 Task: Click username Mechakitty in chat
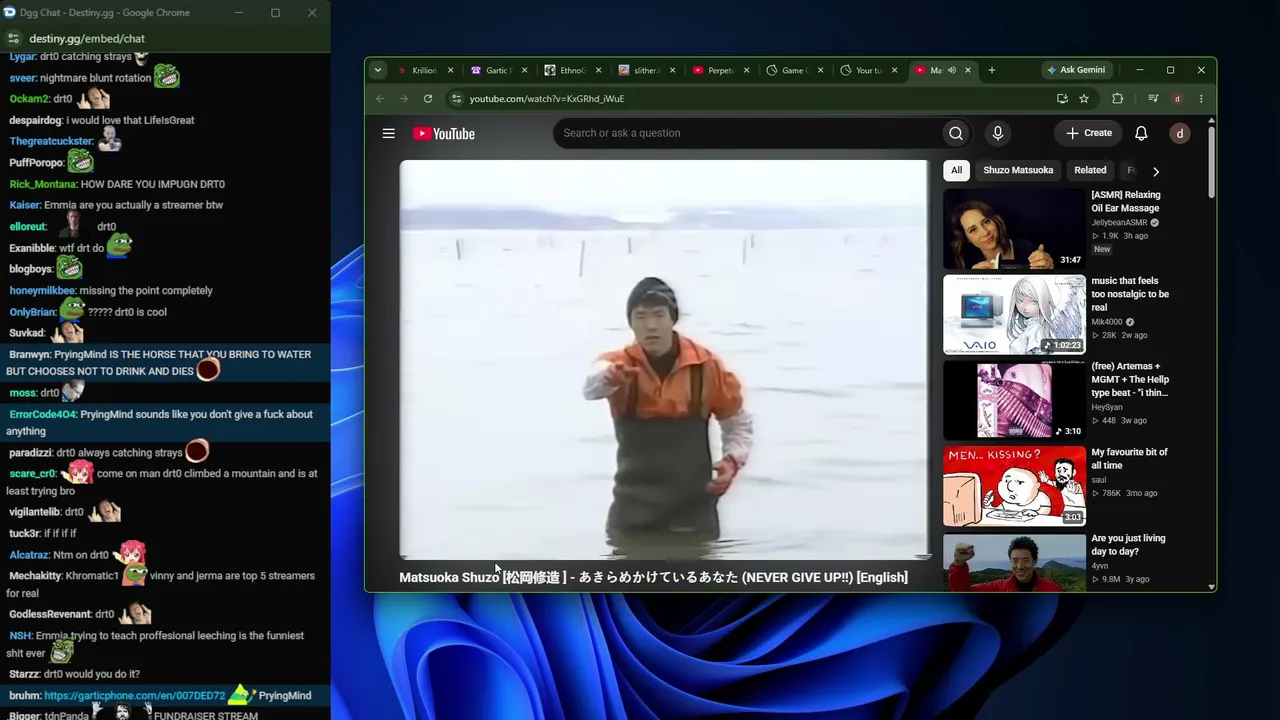click(35, 576)
